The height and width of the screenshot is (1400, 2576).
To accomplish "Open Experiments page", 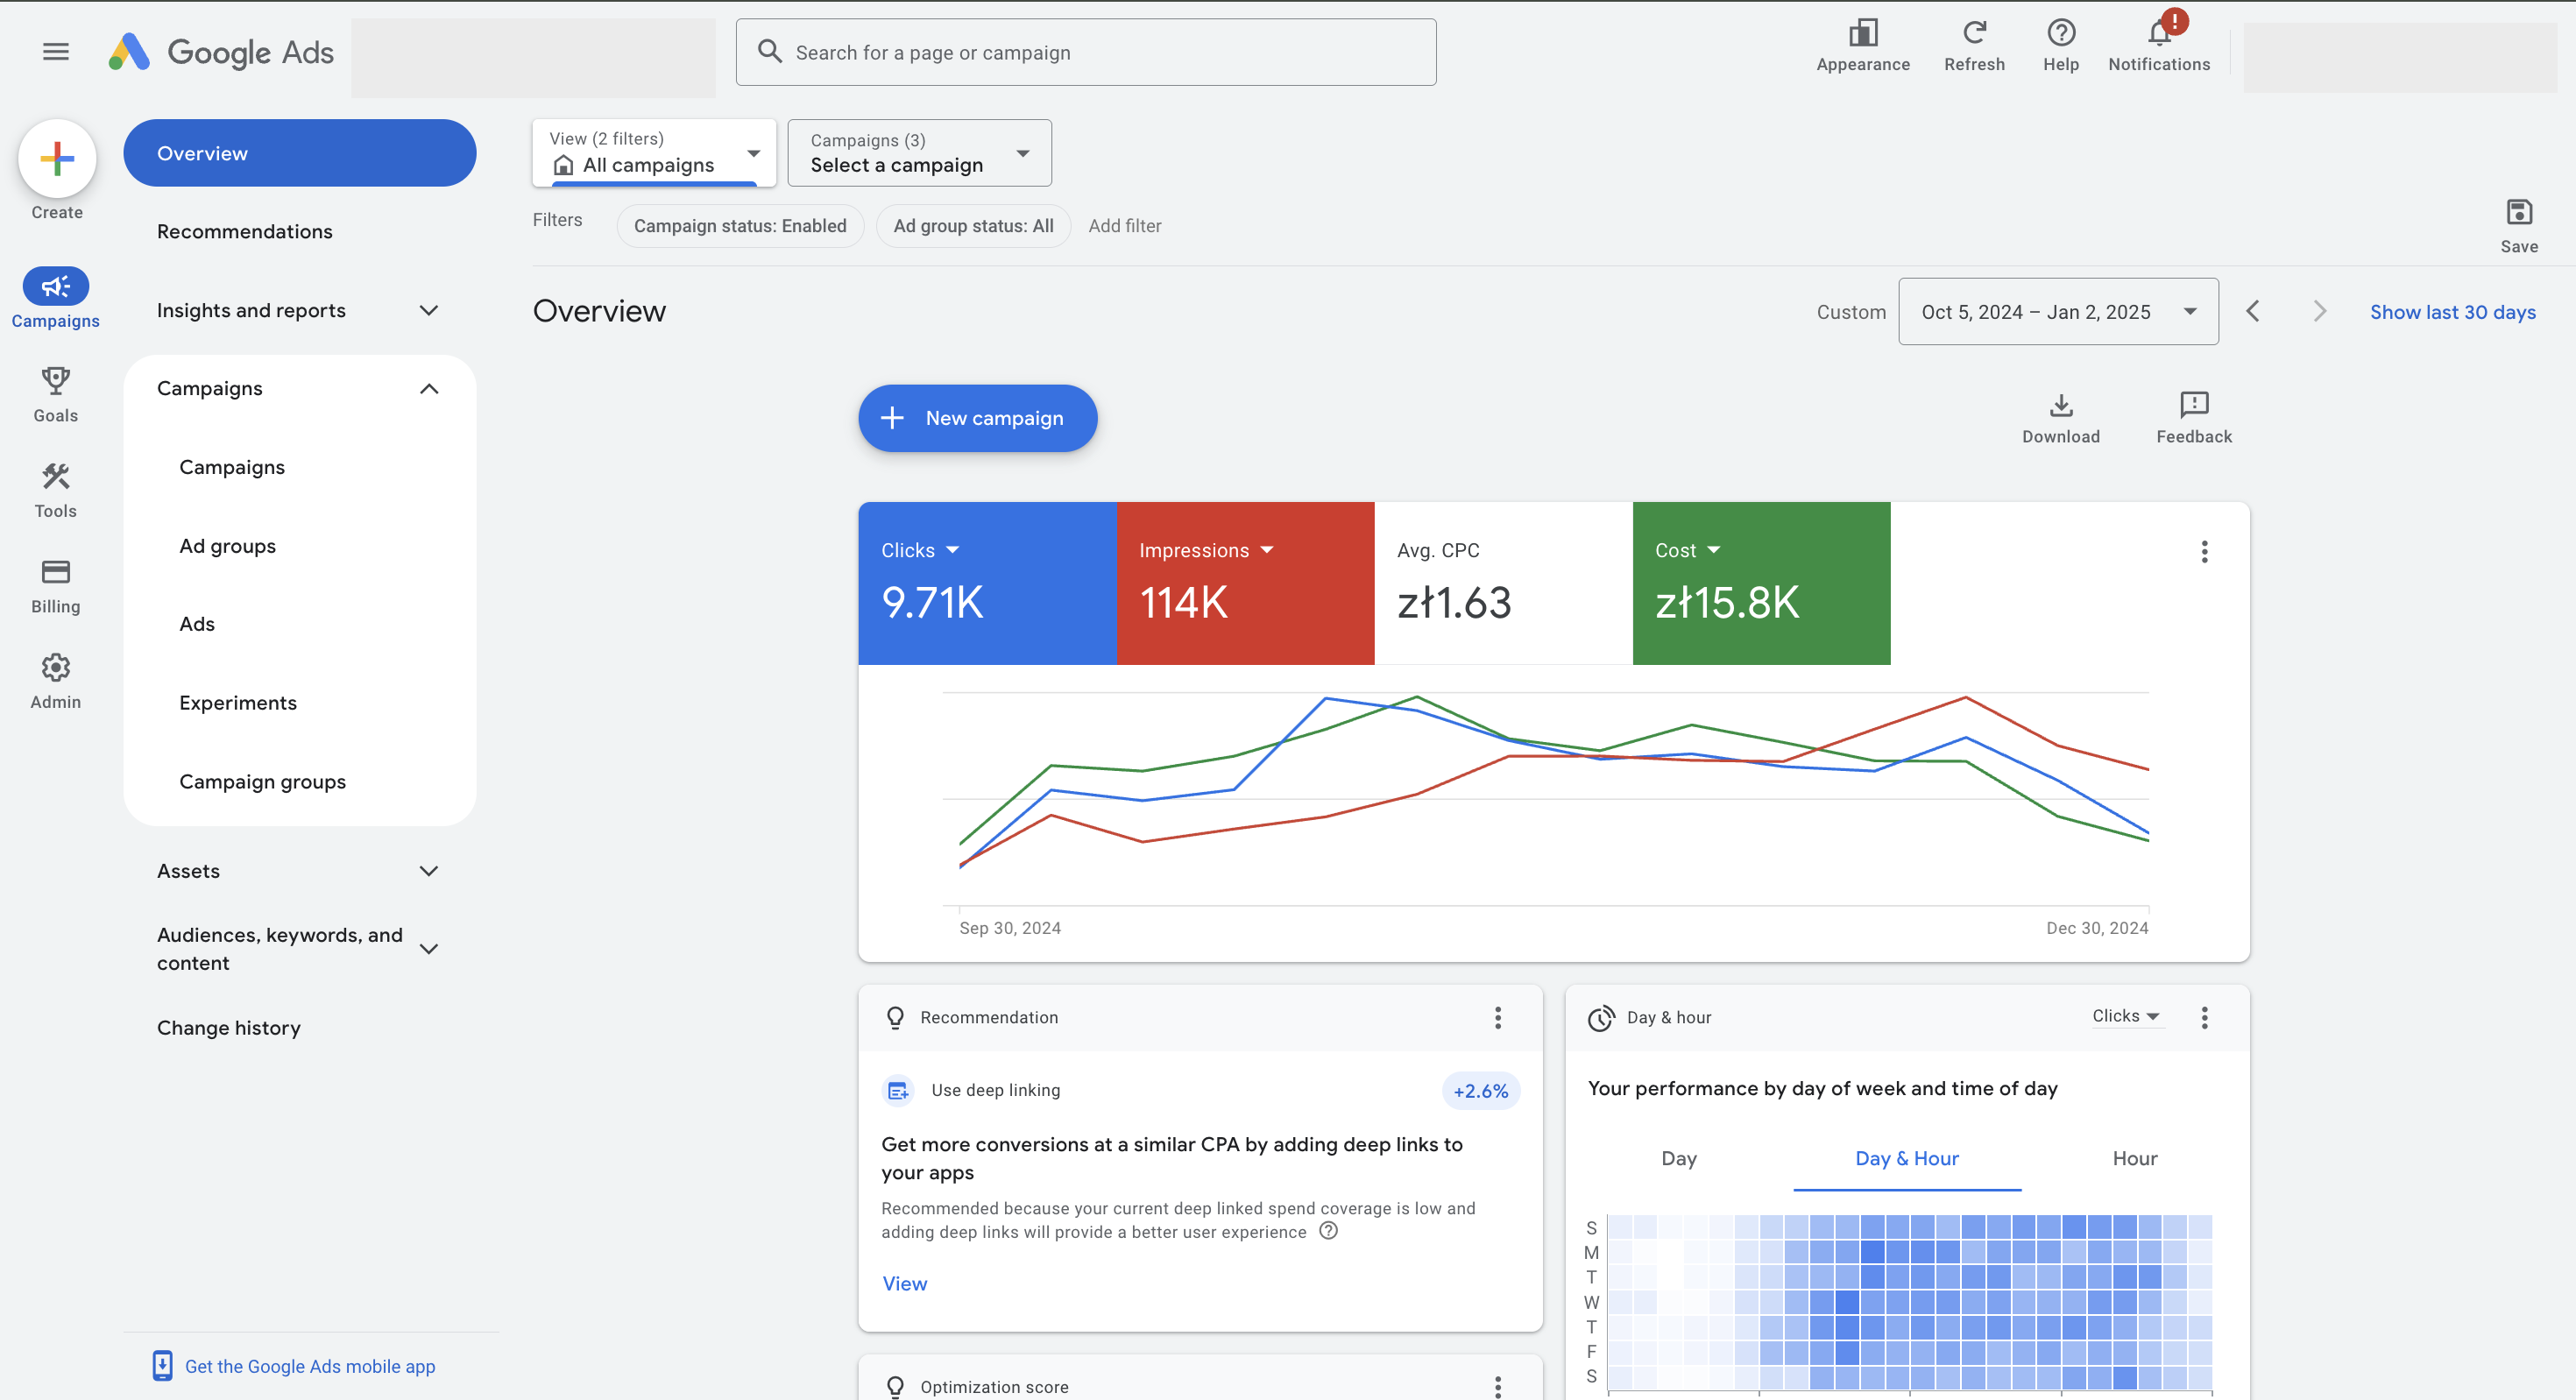I will 238,703.
